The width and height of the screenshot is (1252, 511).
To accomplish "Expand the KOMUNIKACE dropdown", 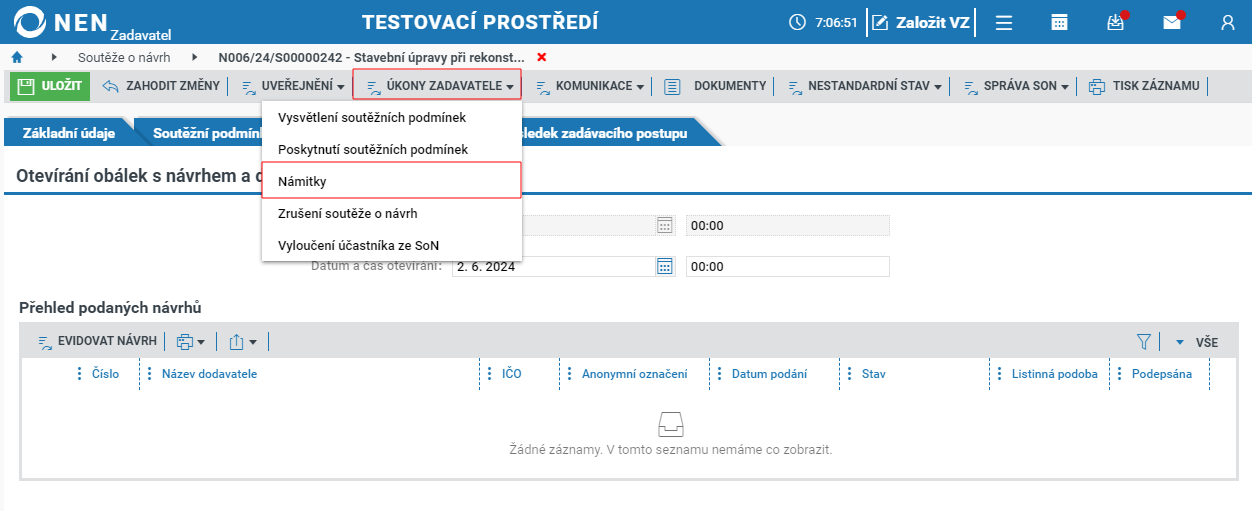I will tap(590, 86).
